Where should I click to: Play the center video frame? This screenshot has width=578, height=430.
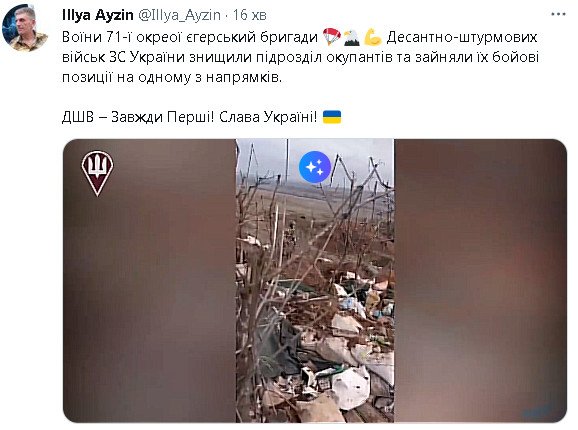(315, 281)
